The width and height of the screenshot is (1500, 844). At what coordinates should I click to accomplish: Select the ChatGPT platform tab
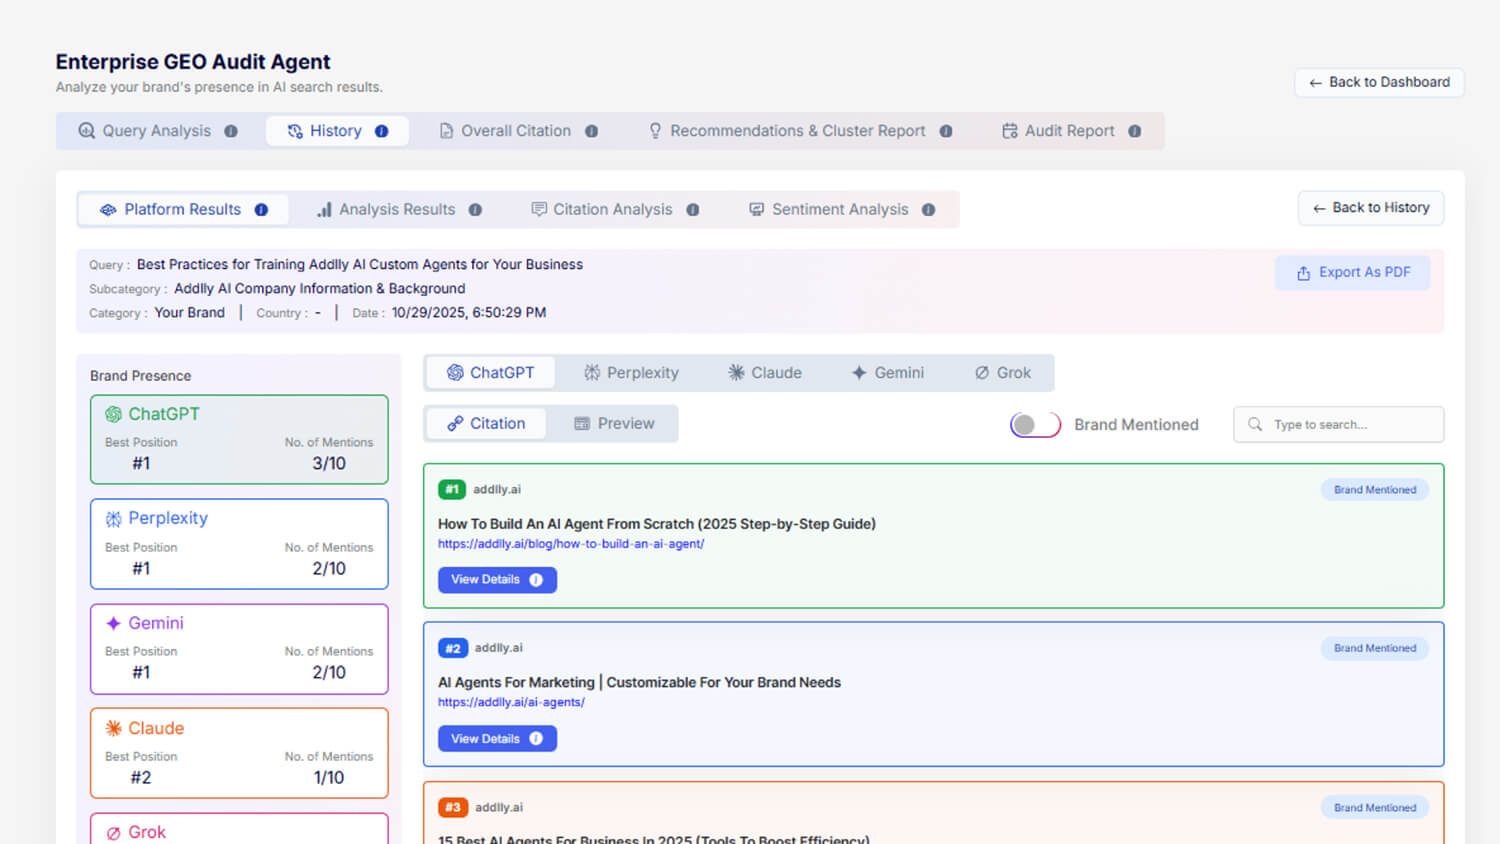[x=490, y=373]
